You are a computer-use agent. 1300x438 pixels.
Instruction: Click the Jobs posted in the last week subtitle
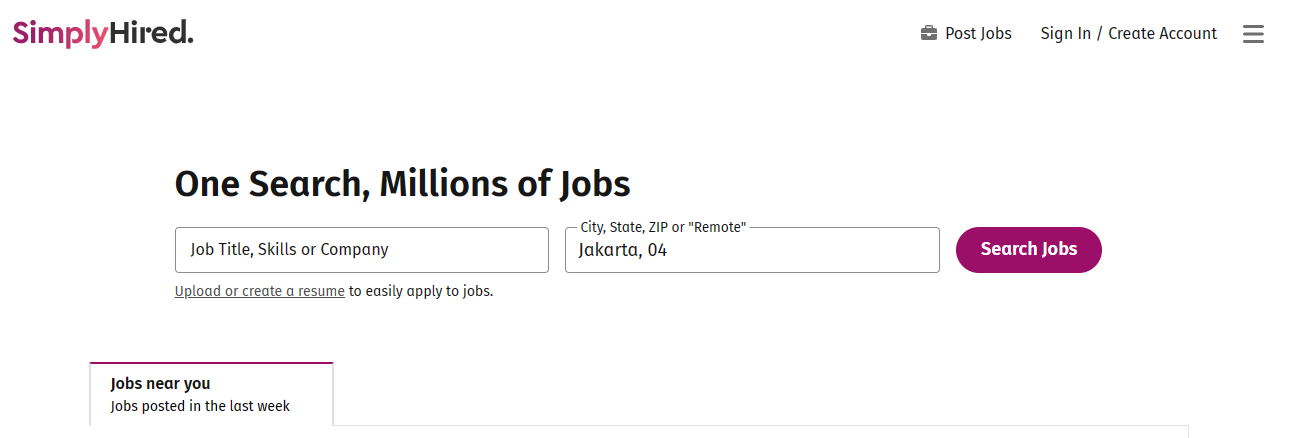click(x=200, y=407)
